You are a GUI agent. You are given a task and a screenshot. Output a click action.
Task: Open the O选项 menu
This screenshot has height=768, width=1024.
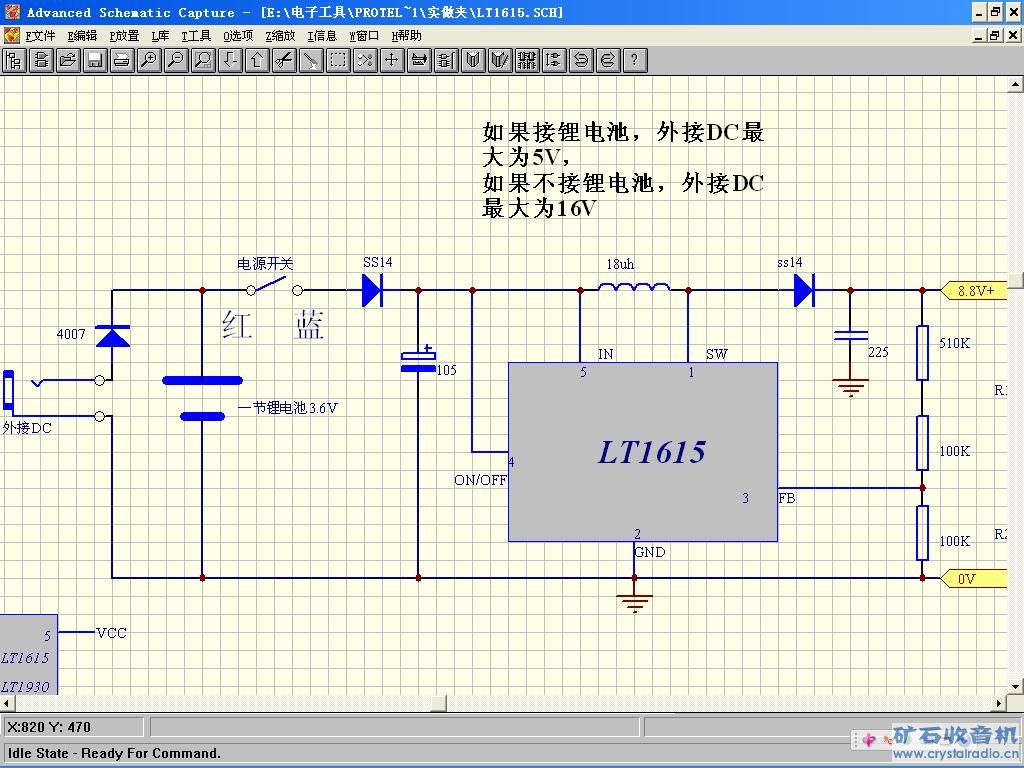[x=238, y=36]
